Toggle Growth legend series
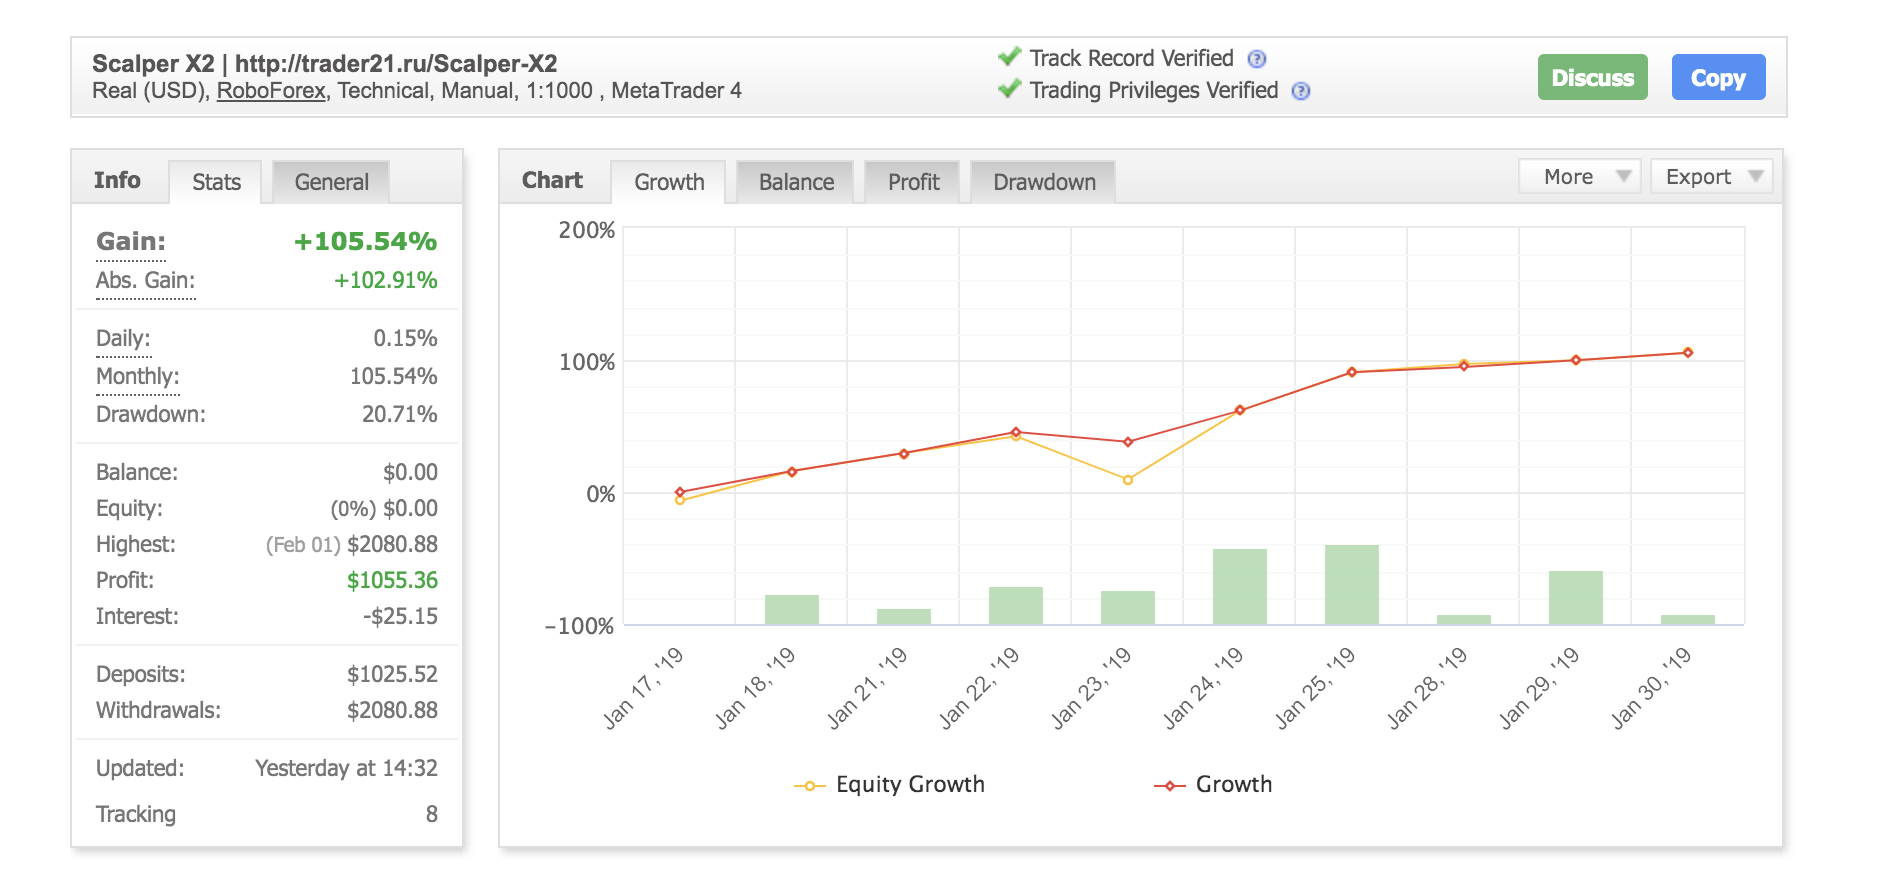The height and width of the screenshot is (882, 1904). coord(1213,785)
